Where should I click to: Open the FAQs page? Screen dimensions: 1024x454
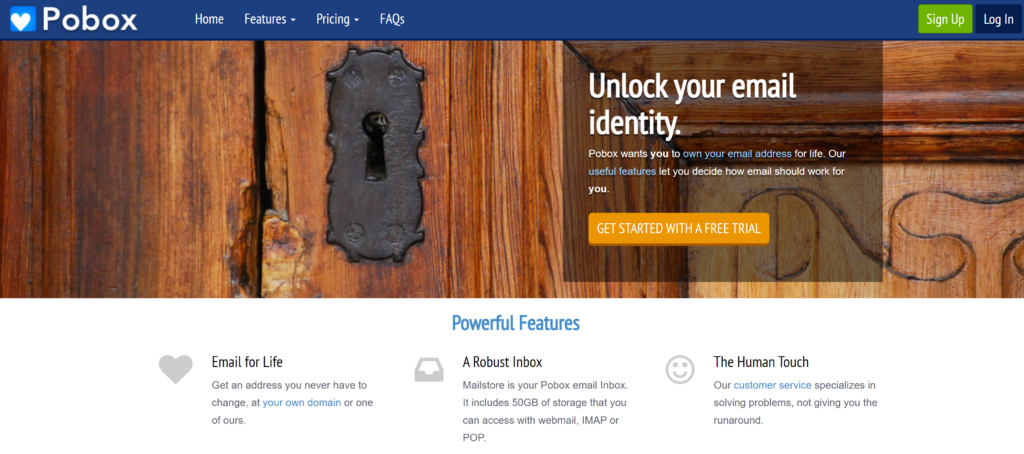tap(392, 20)
